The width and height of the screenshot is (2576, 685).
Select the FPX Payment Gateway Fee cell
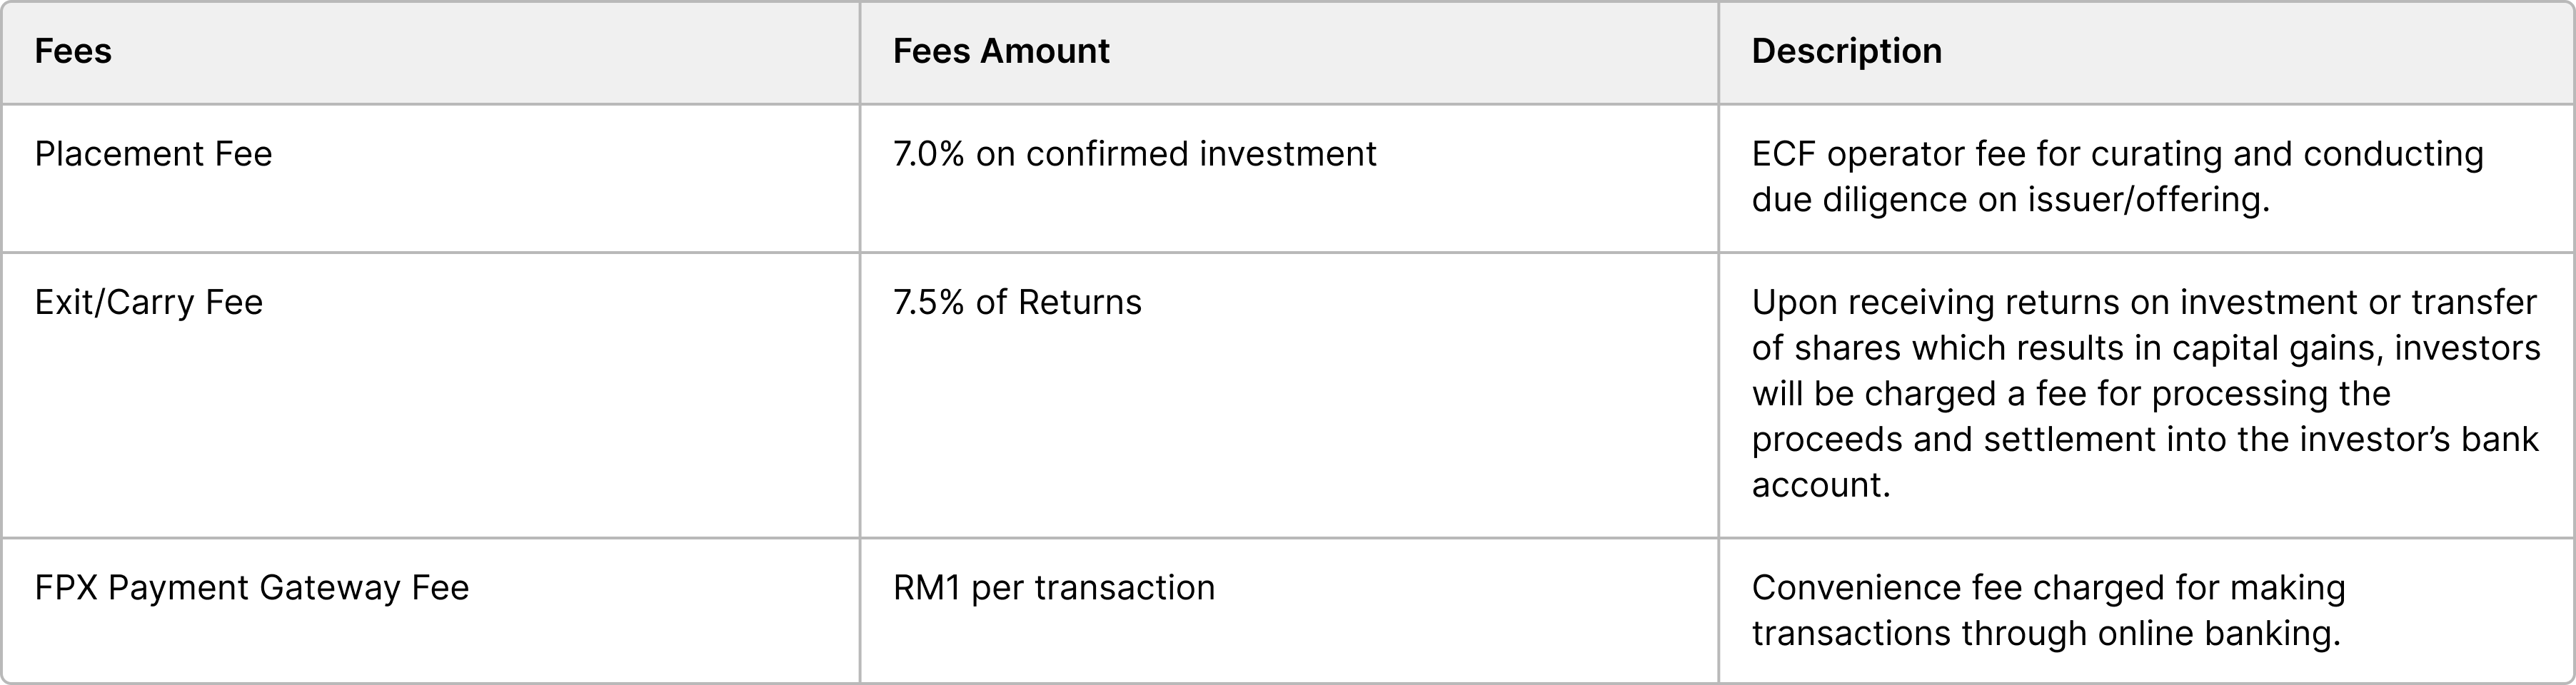[x=251, y=587]
